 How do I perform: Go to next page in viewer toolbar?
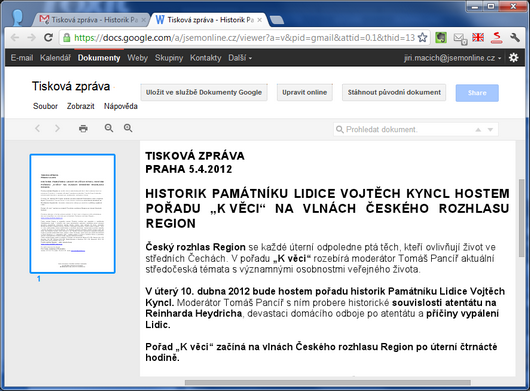57,128
